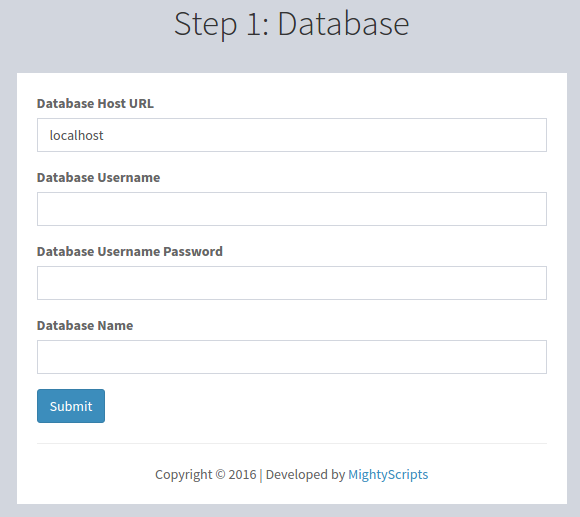Select the Database Username Password field
The height and width of the screenshot is (517, 580).
pos(291,283)
